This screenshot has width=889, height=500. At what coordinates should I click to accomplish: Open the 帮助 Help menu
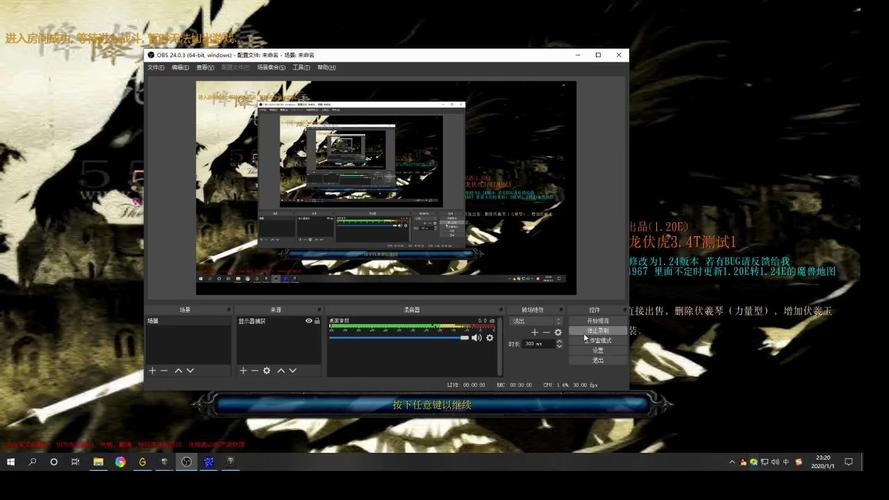click(x=326, y=67)
